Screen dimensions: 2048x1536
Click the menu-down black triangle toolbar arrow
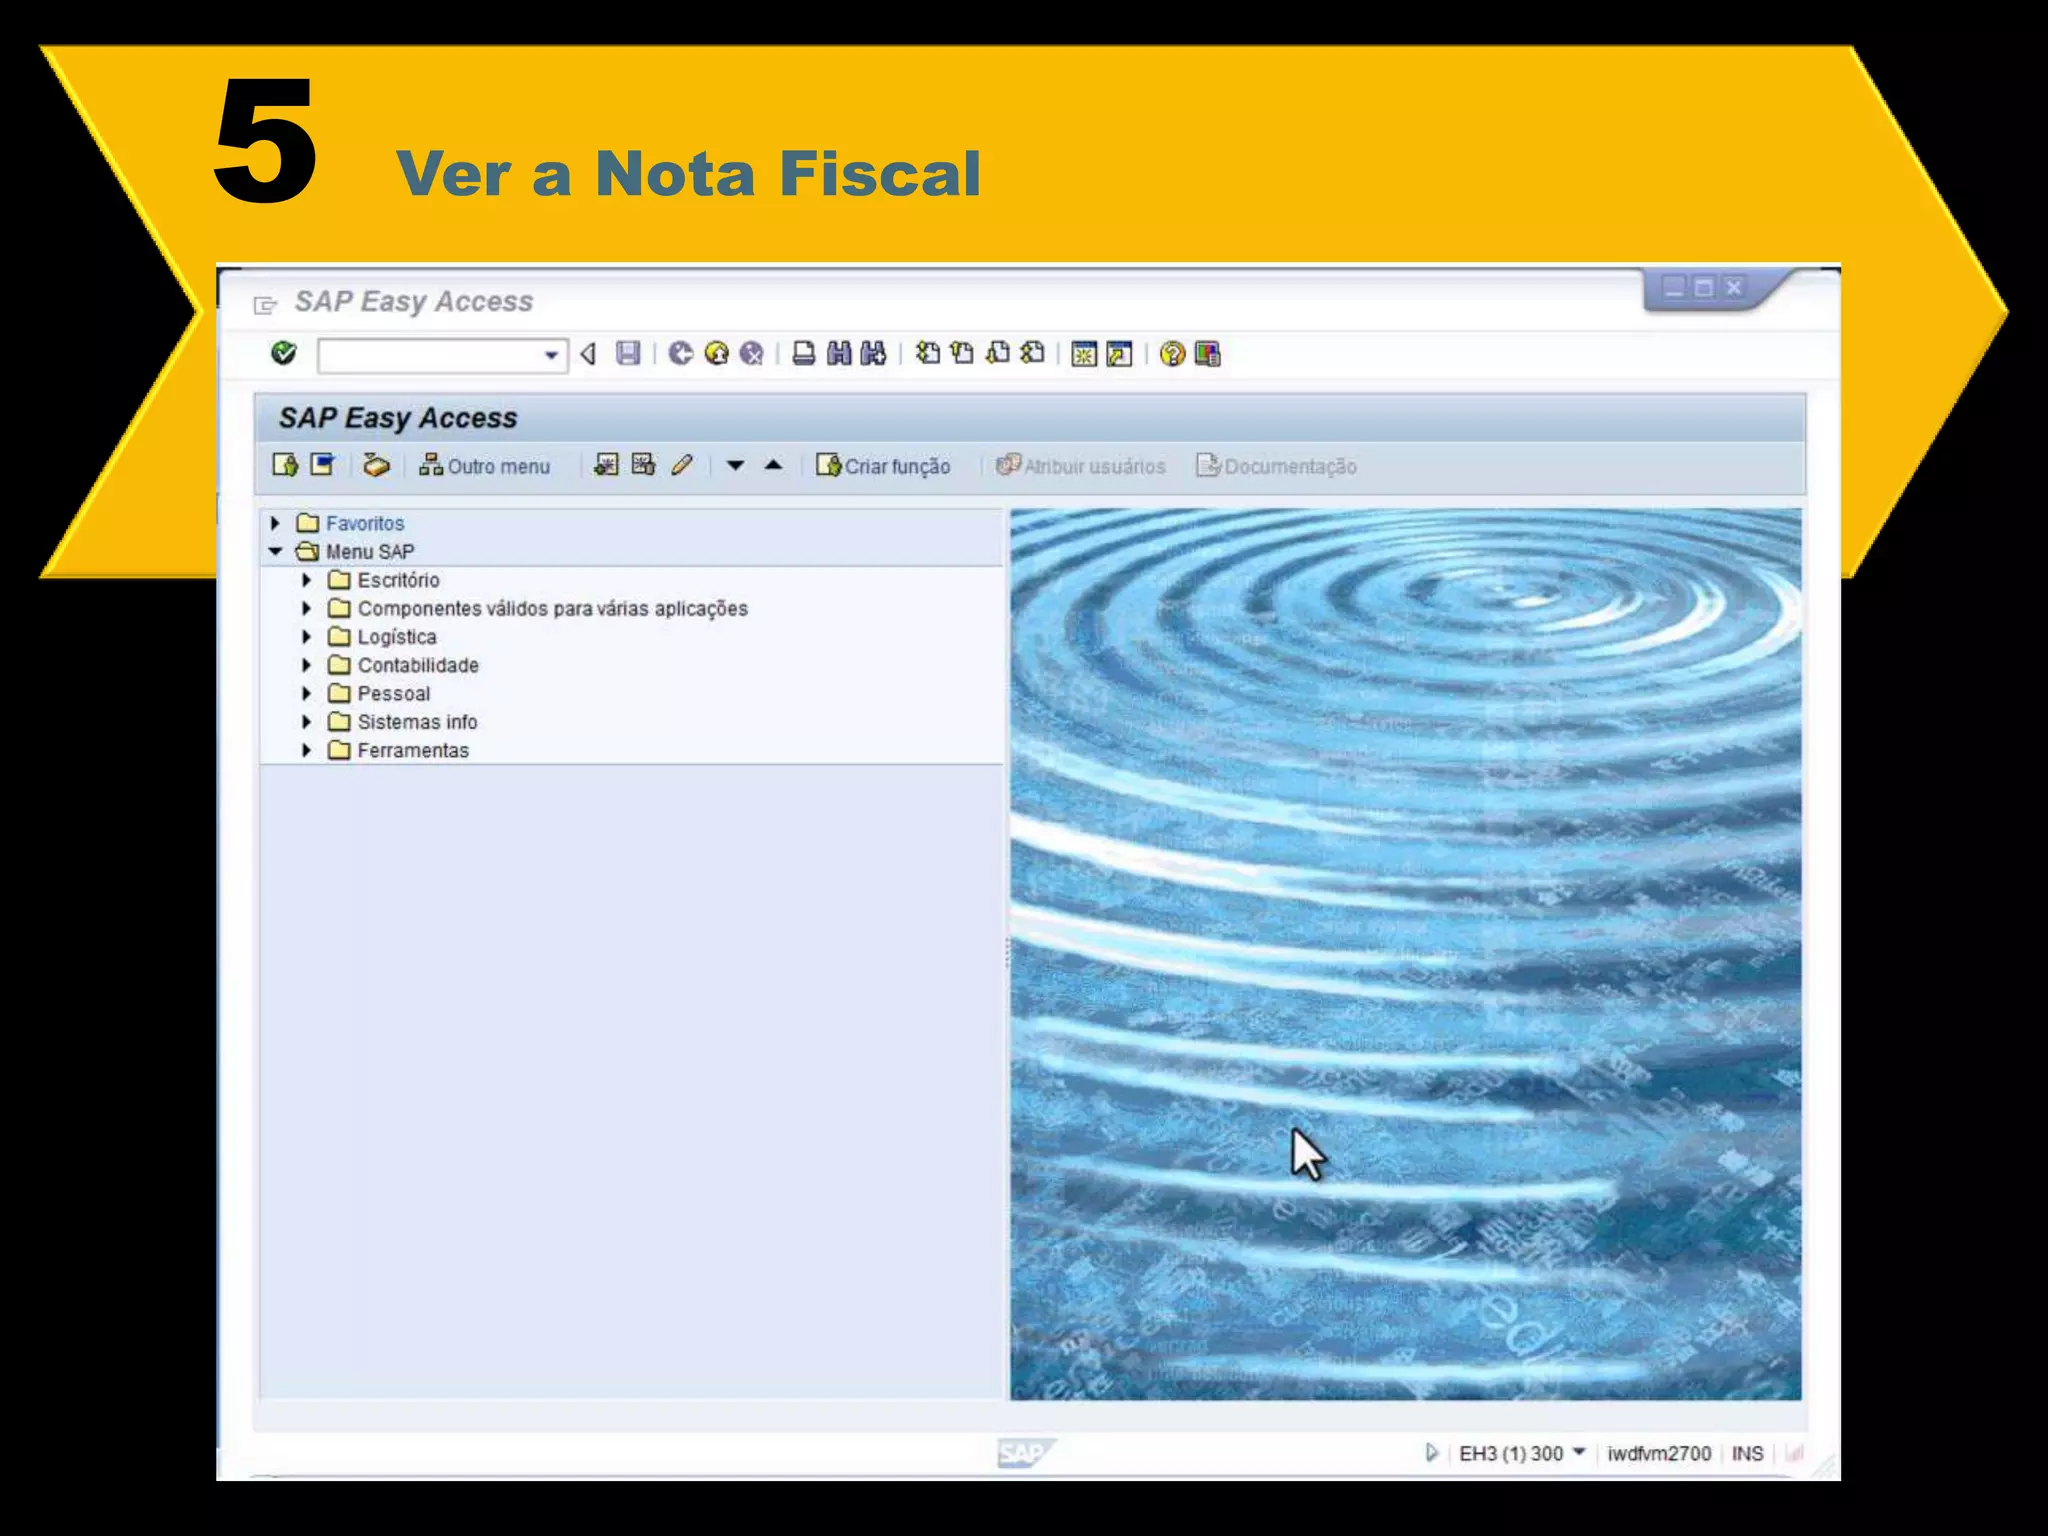click(x=735, y=465)
